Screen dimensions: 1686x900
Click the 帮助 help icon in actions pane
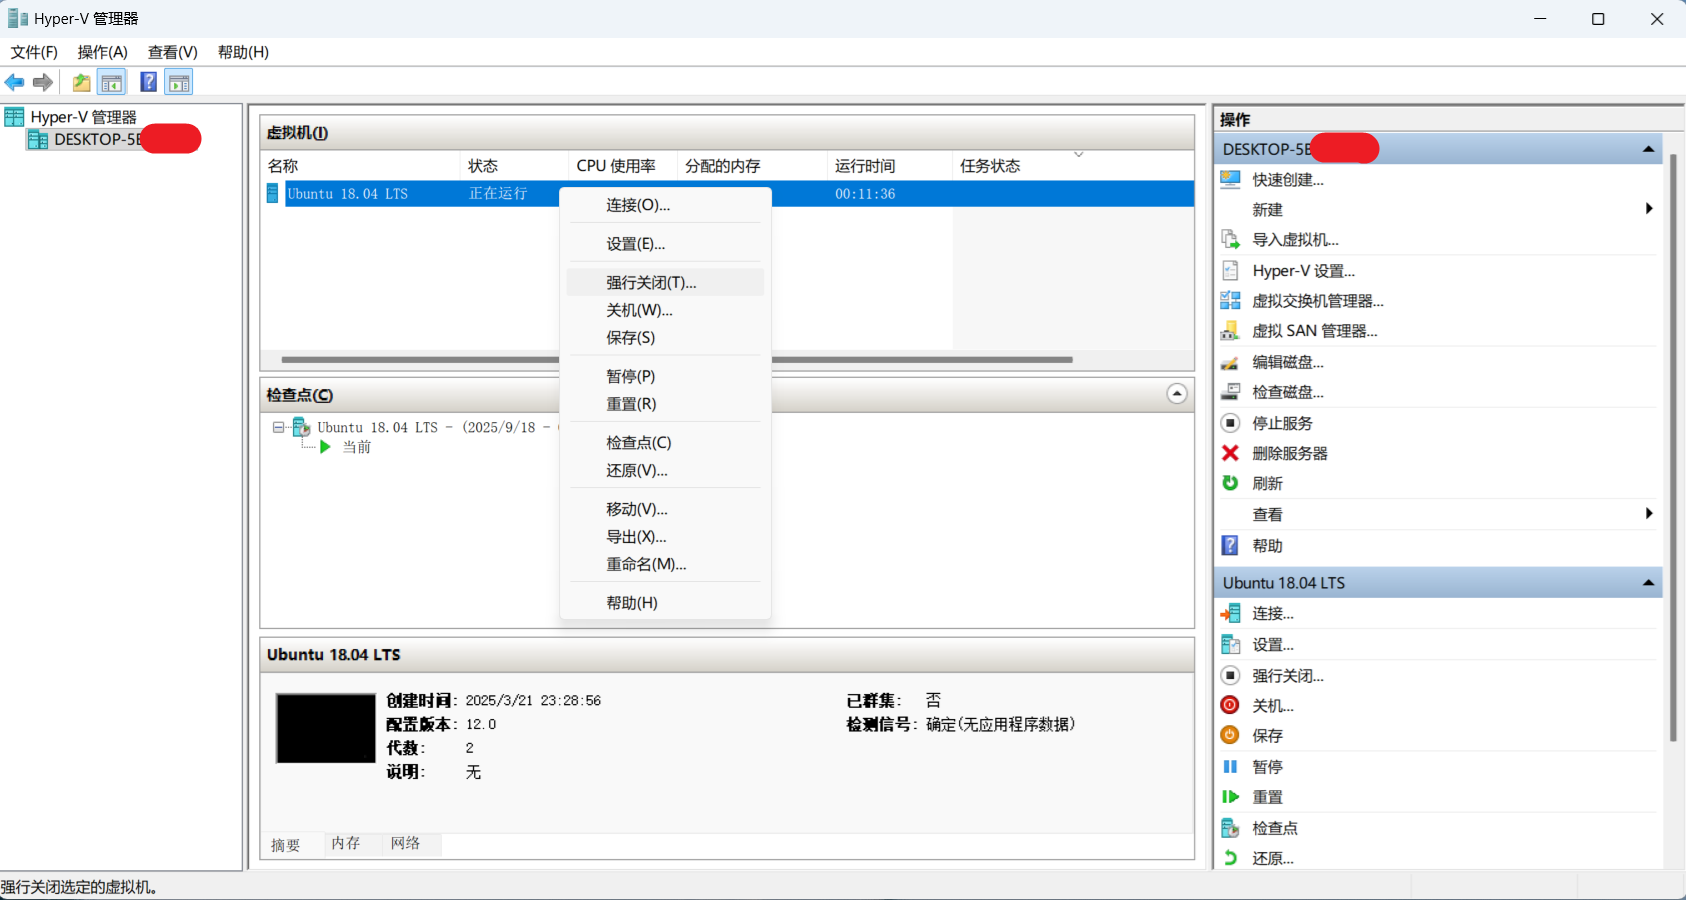(x=1230, y=546)
